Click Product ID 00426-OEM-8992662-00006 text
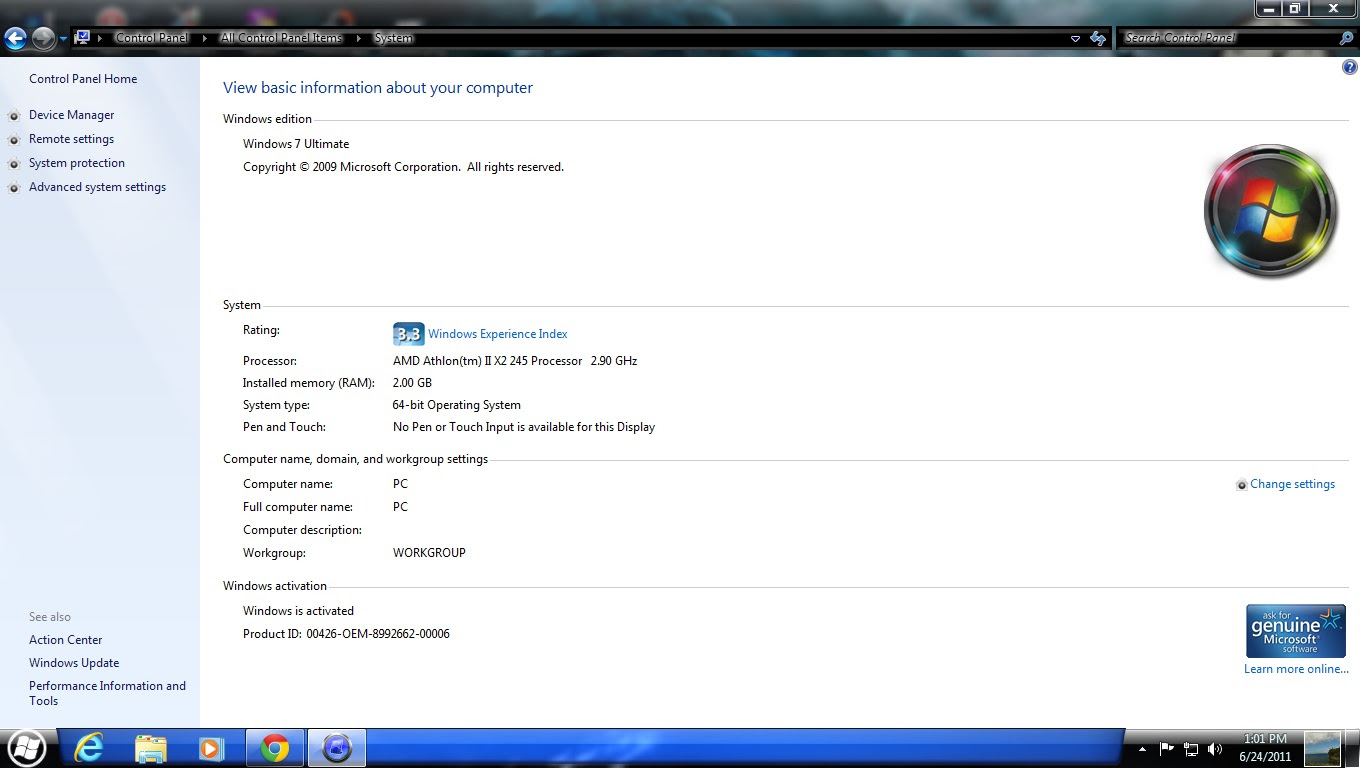This screenshot has width=1360, height=768. [x=346, y=634]
